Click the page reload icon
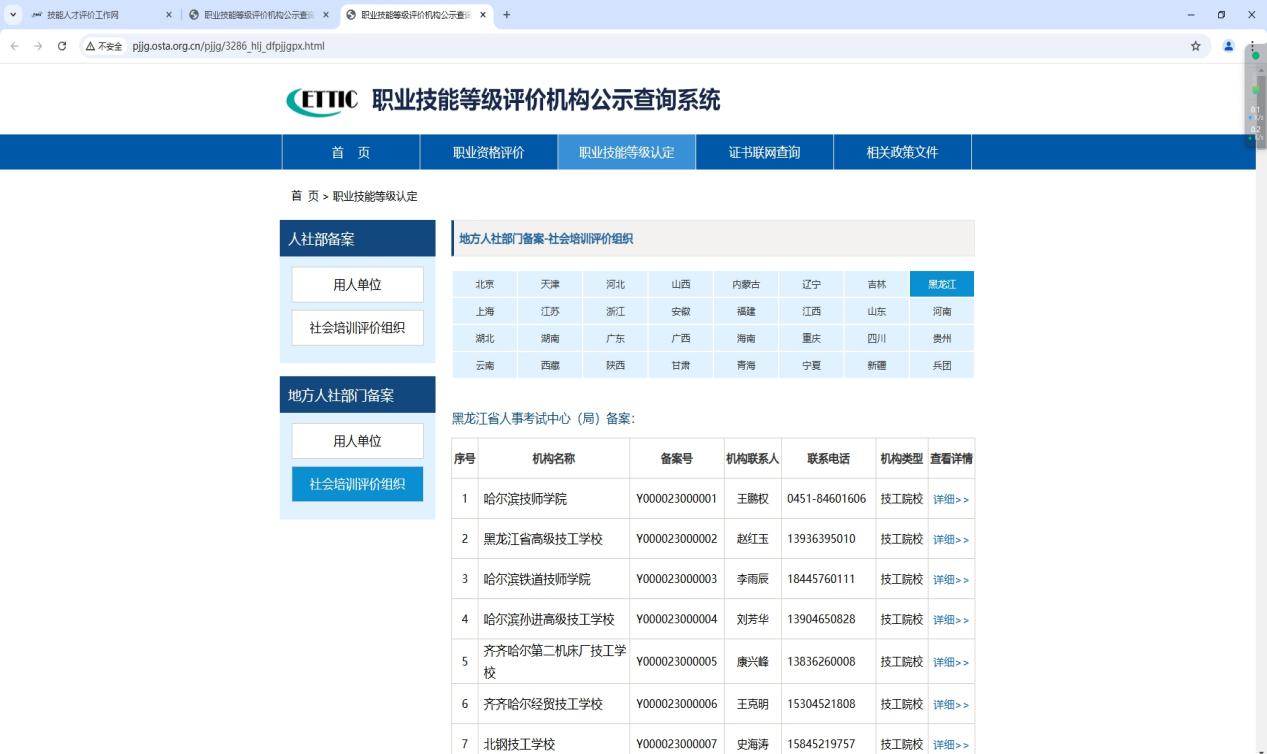The height and width of the screenshot is (754, 1267). 62,46
